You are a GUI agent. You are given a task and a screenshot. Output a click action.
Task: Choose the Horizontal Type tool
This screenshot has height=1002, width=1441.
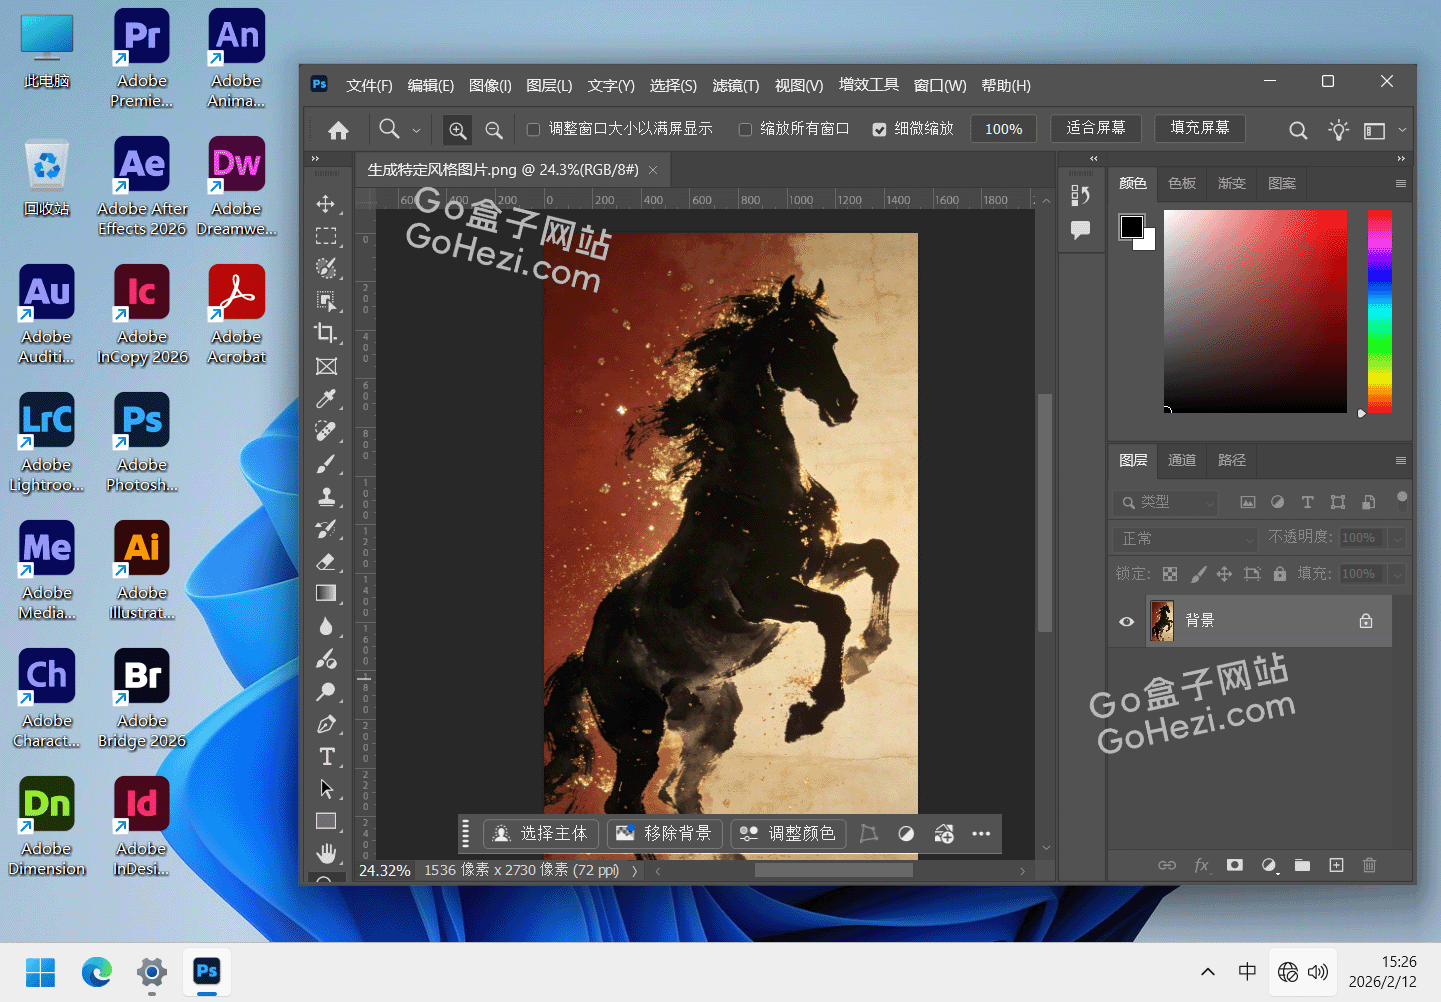326,757
